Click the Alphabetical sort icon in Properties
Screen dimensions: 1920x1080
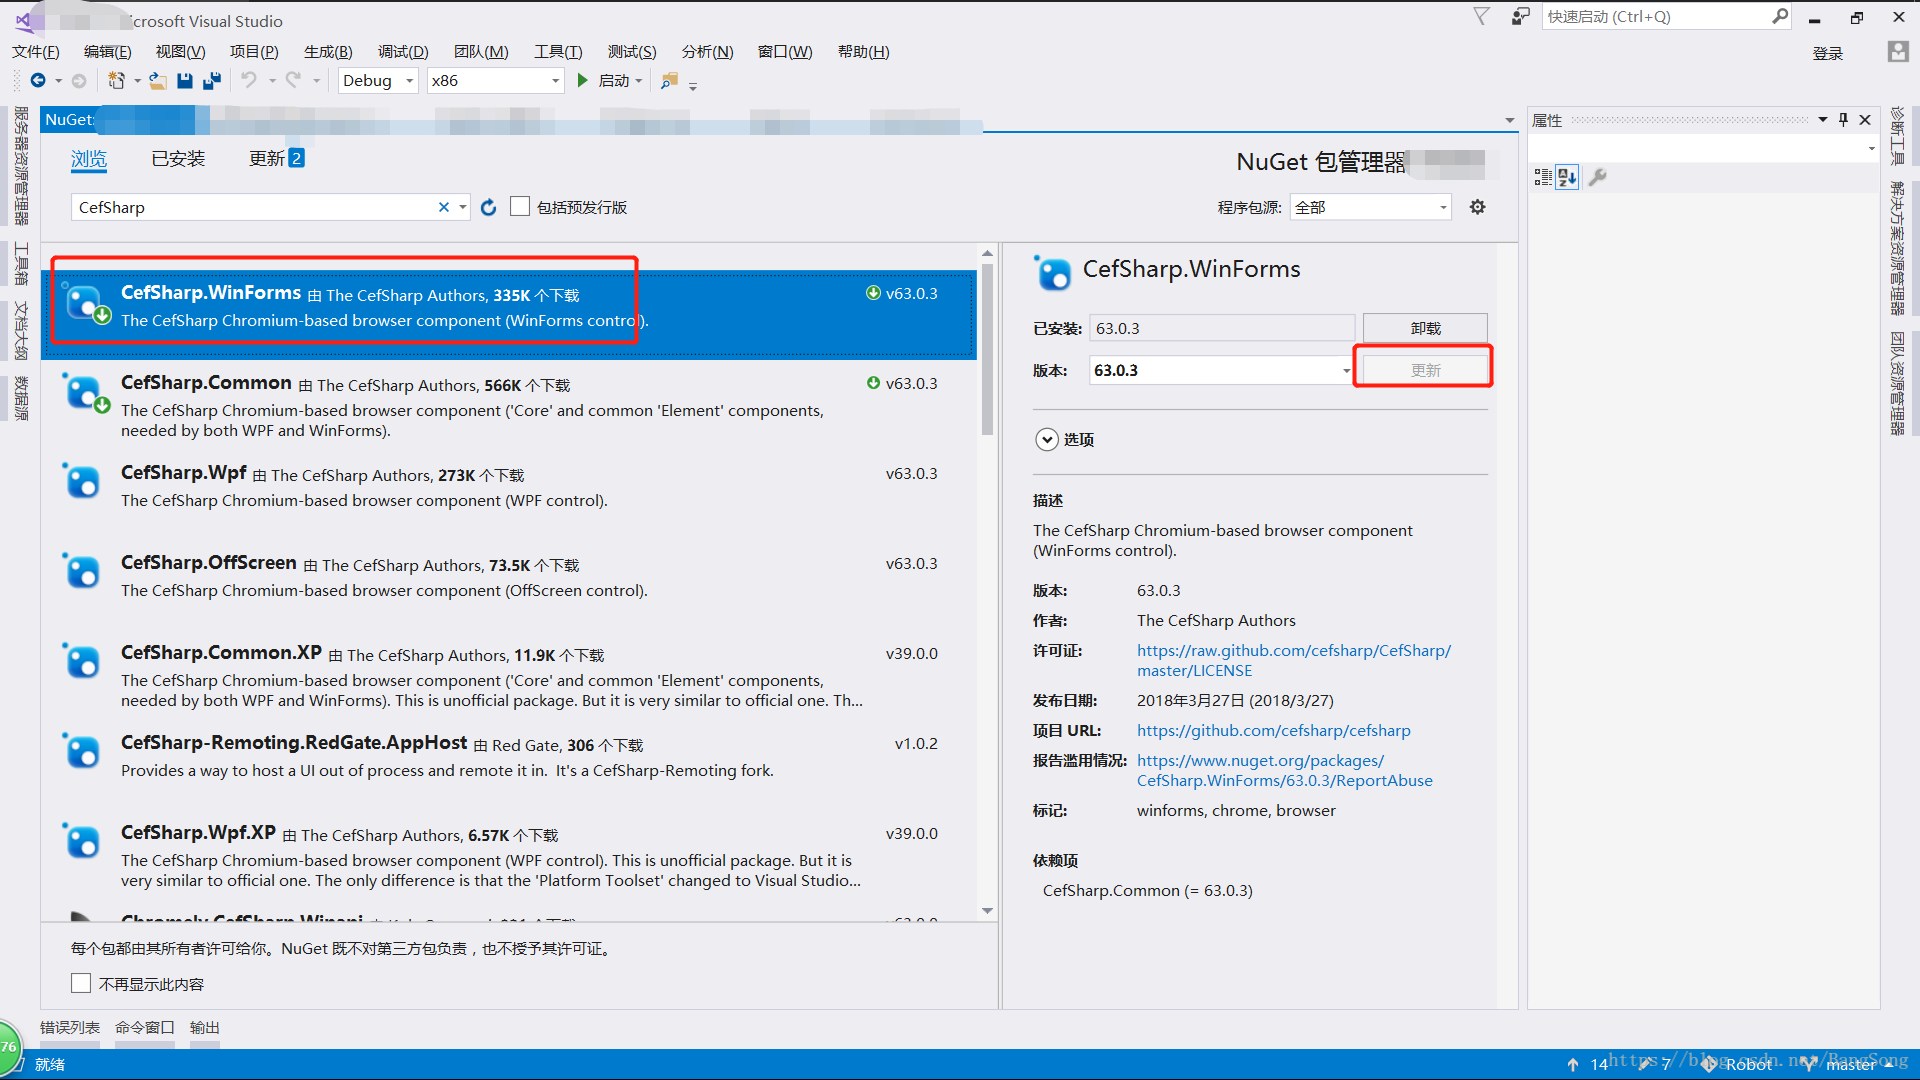tap(1567, 177)
